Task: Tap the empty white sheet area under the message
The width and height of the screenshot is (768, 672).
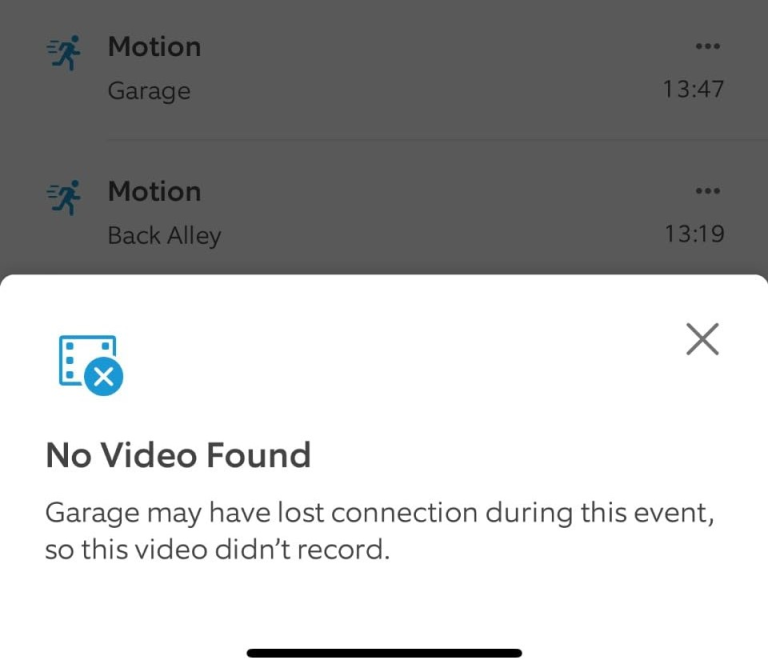Action: click(384, 605)
